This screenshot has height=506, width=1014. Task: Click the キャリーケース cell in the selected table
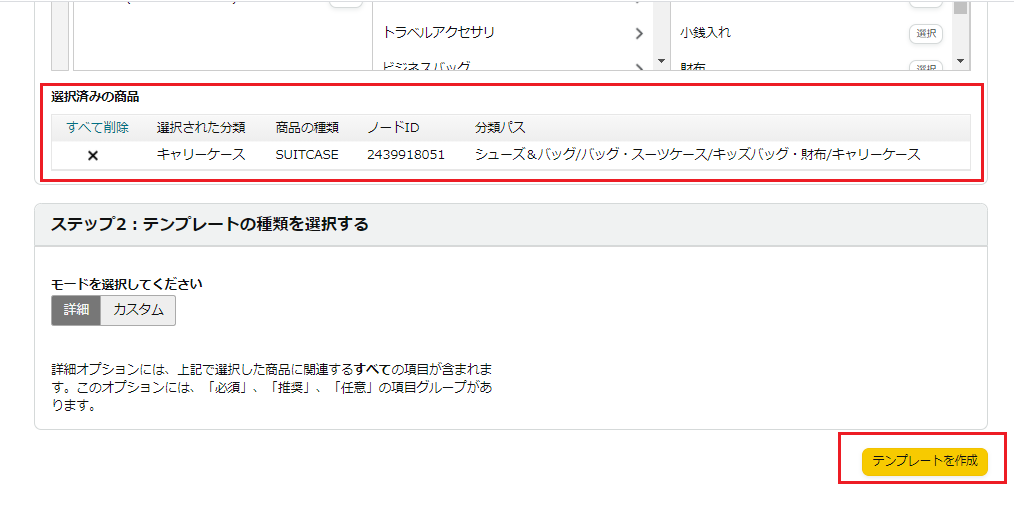coord(201,155)
